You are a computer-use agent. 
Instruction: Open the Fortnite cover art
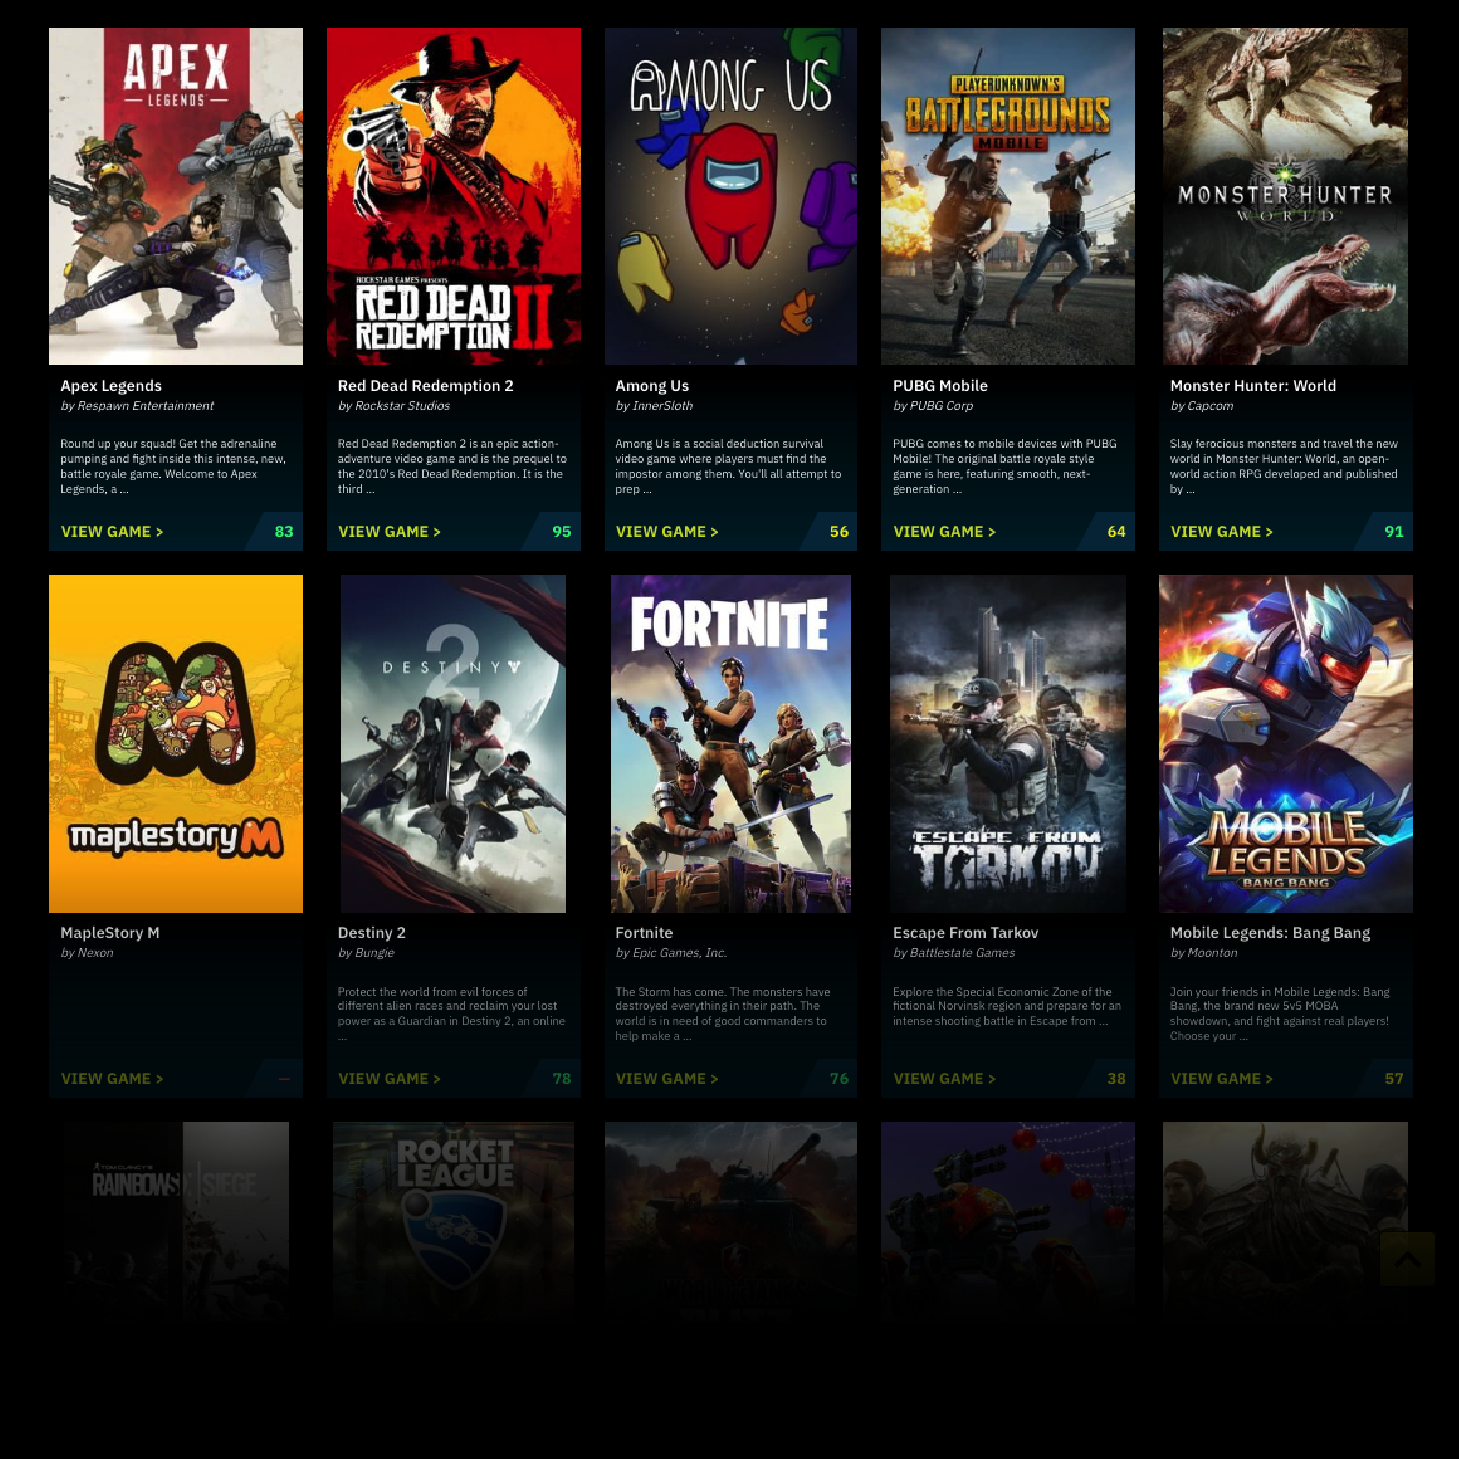coord(730,743)
